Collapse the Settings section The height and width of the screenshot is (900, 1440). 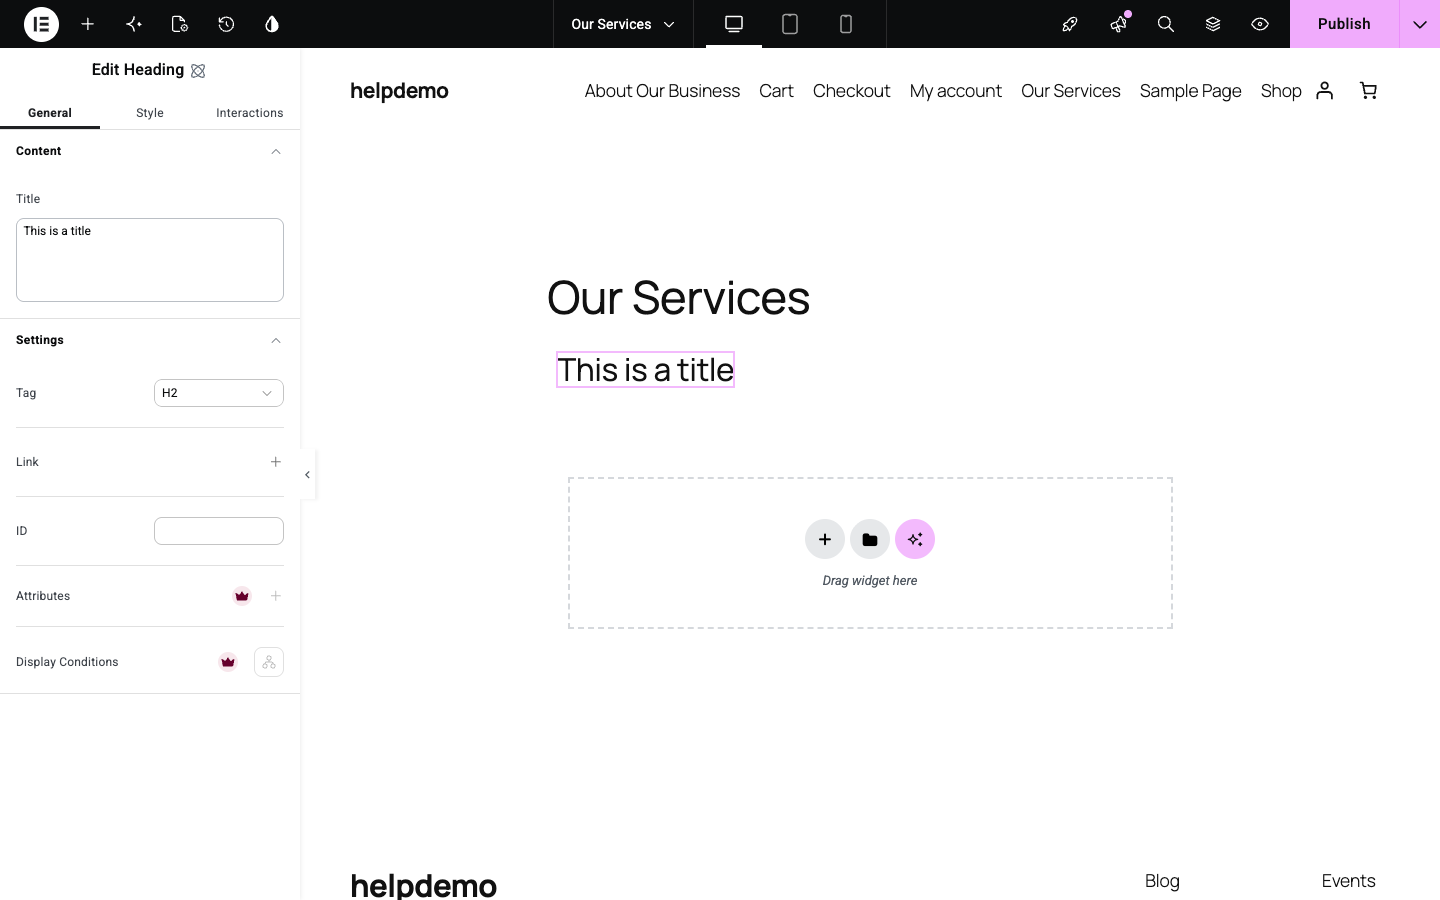(276, 340)
